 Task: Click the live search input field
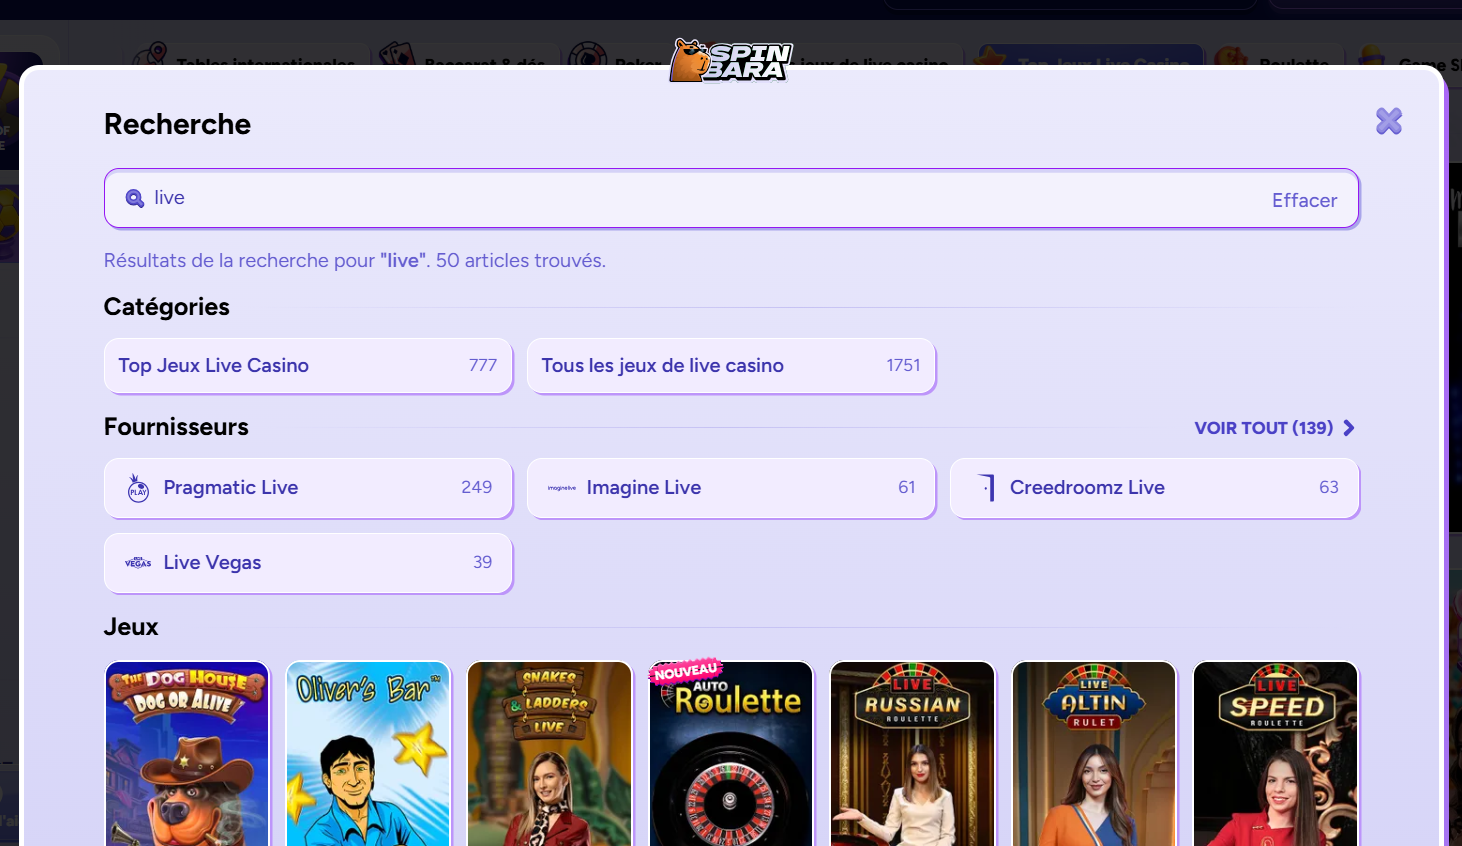[x=731, y=198]
